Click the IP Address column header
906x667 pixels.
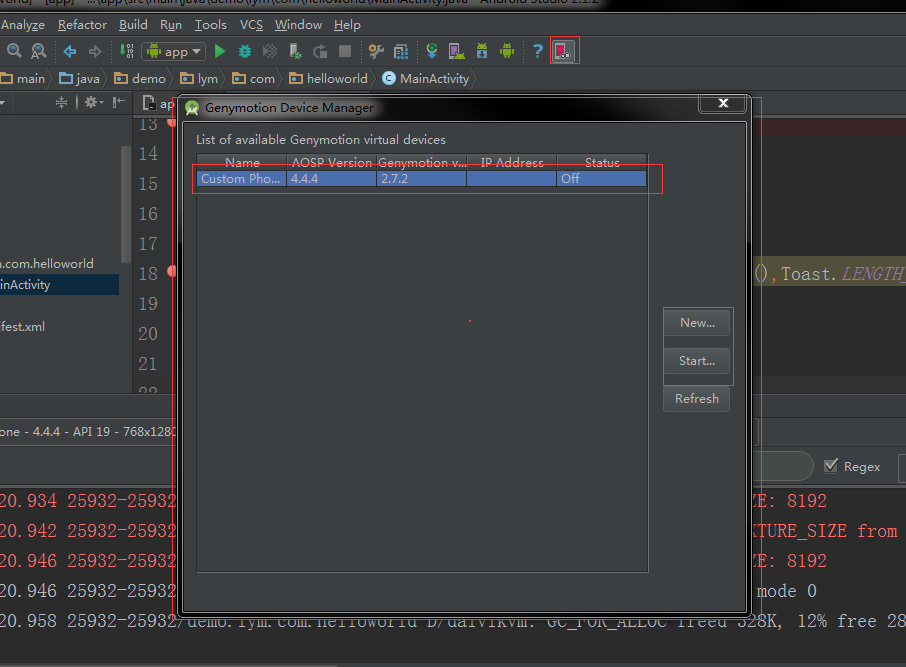[512, 162]
